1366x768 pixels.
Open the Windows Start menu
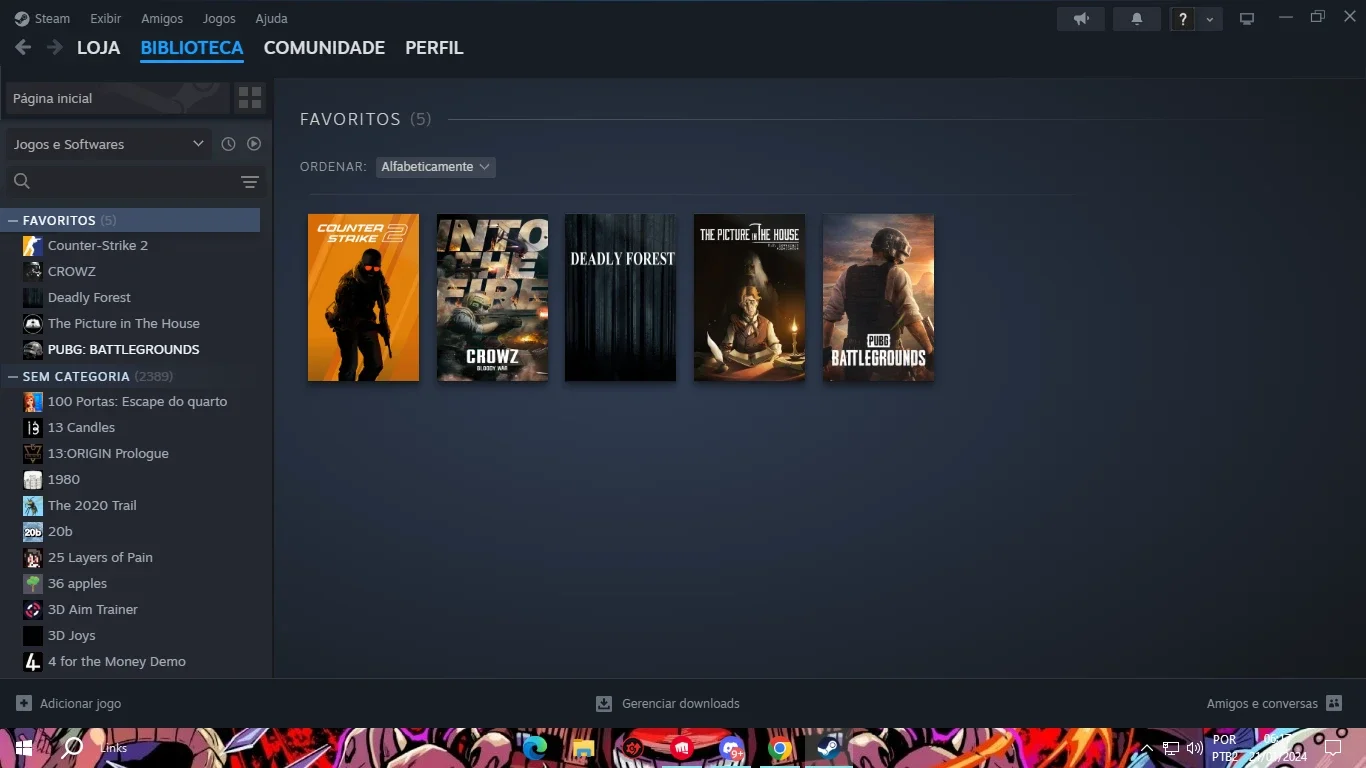click(24, 748)
